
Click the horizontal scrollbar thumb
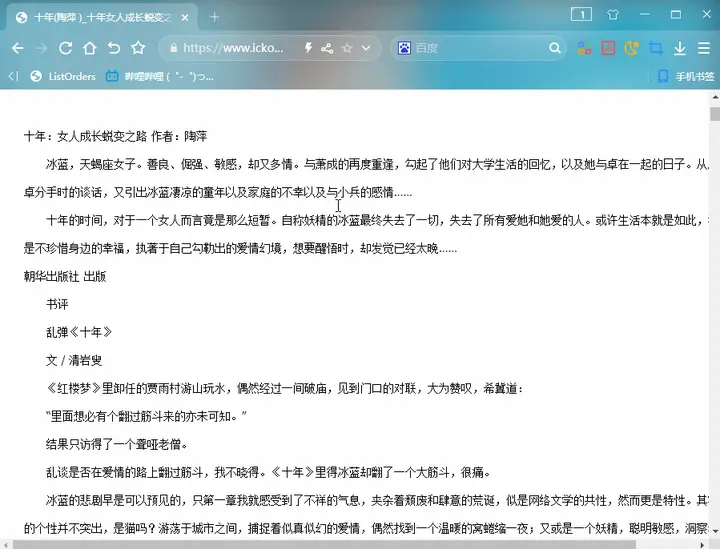[324, 545]
